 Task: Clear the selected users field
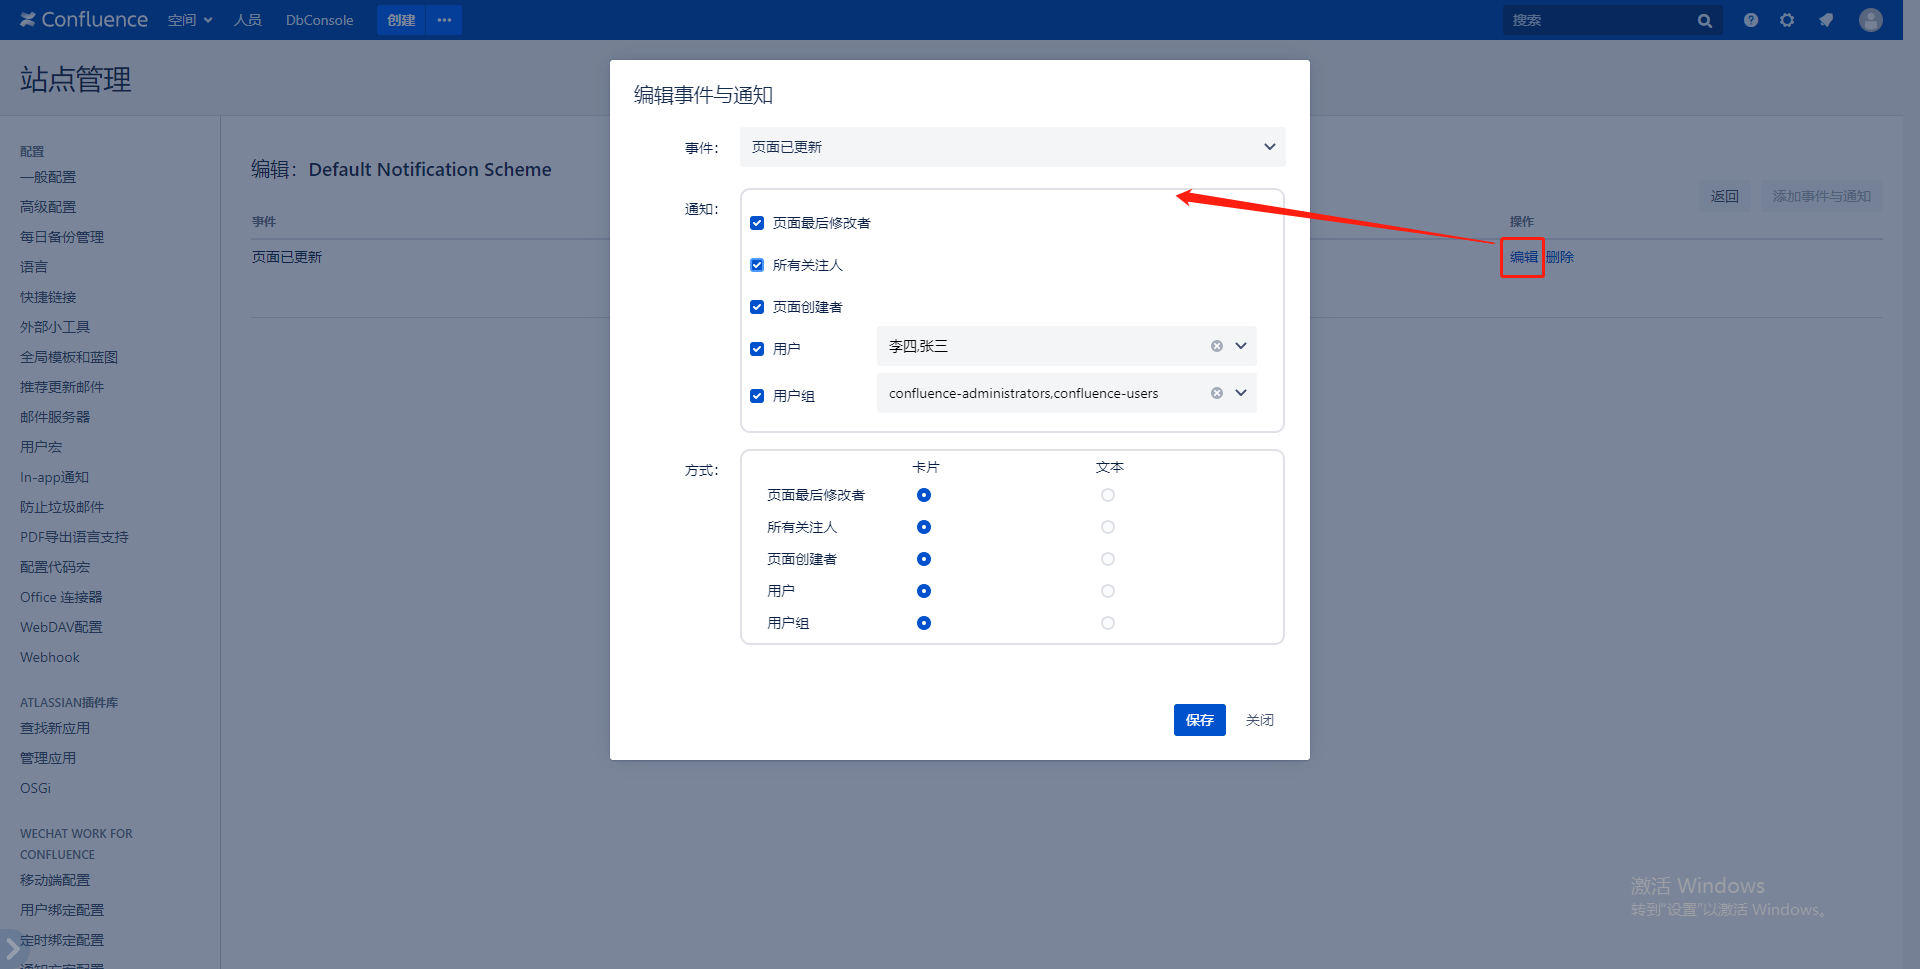tap(1217, 346)
